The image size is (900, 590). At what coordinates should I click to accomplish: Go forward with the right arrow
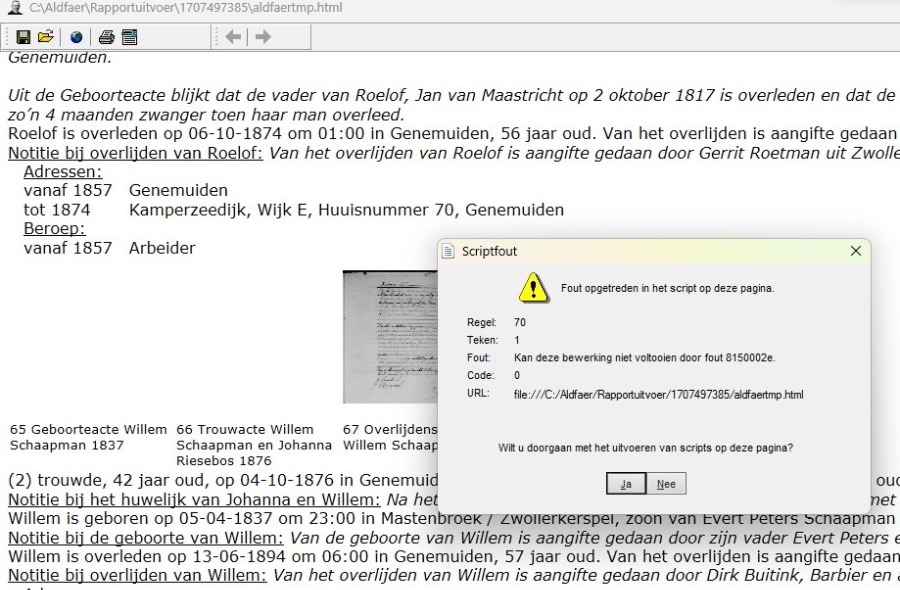262,37
